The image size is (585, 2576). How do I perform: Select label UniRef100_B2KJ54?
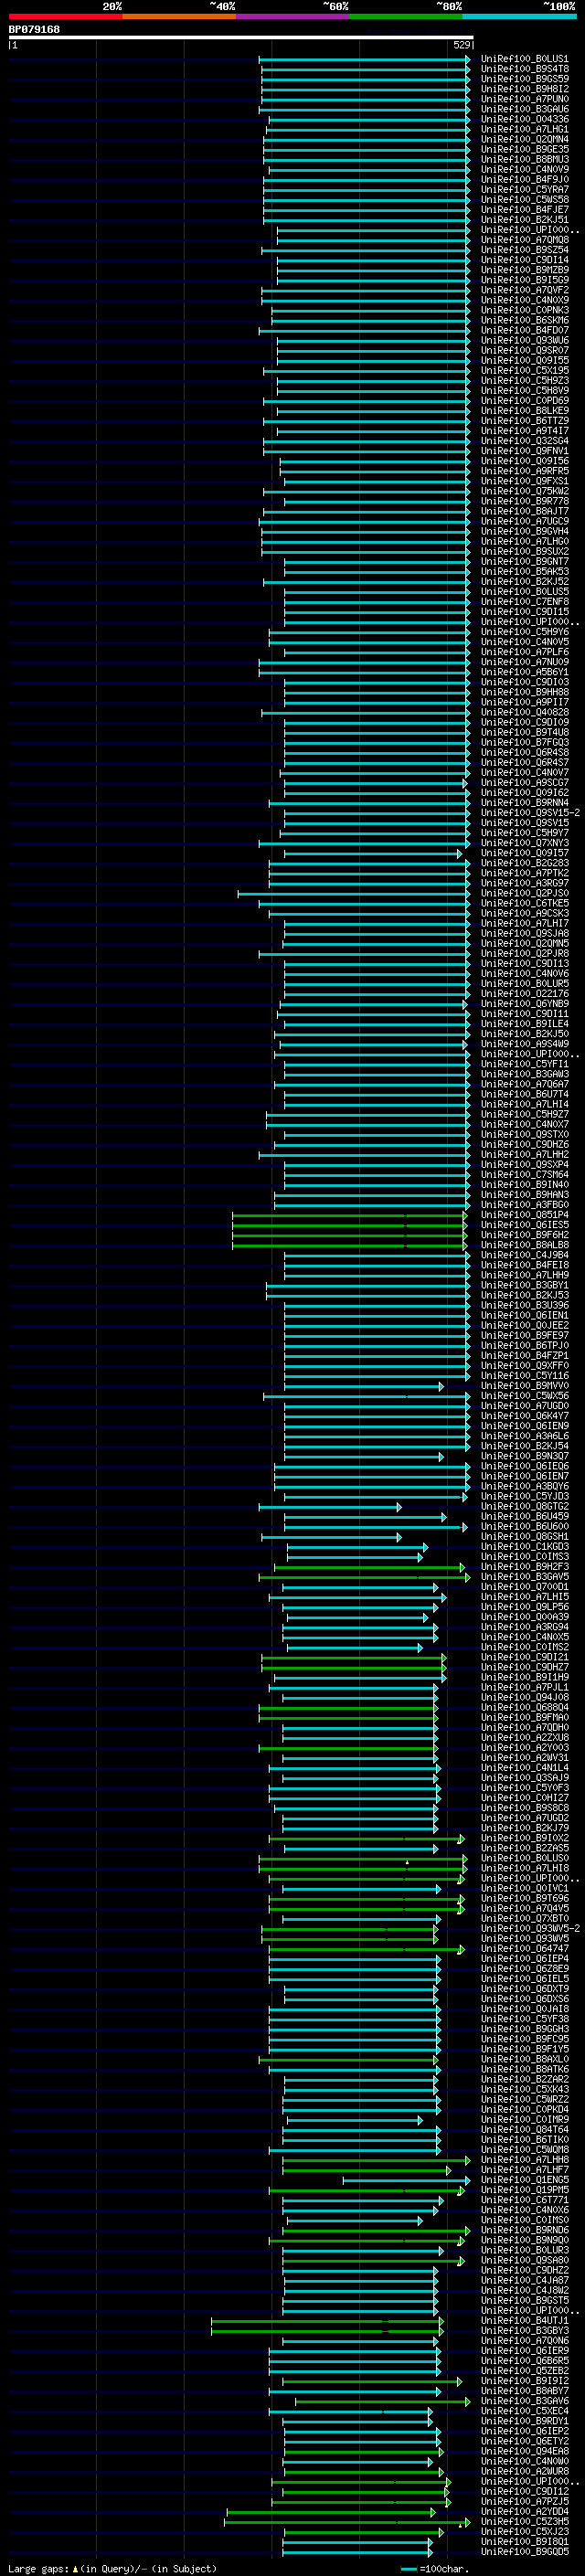coord(524,1446)
